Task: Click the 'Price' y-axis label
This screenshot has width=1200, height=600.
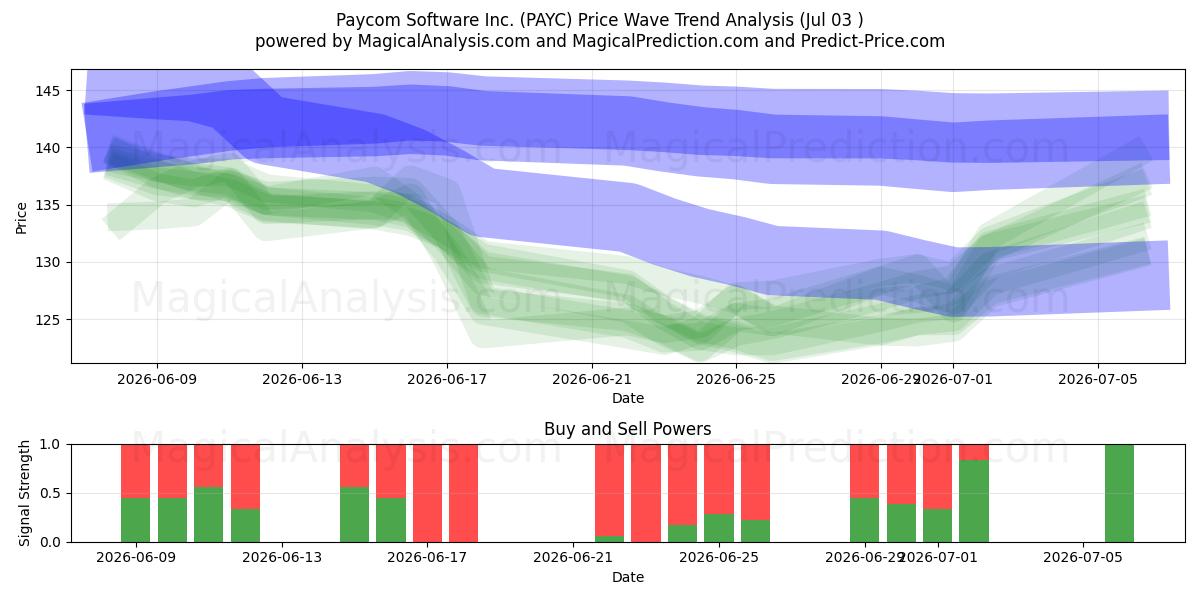Action: 22,216
